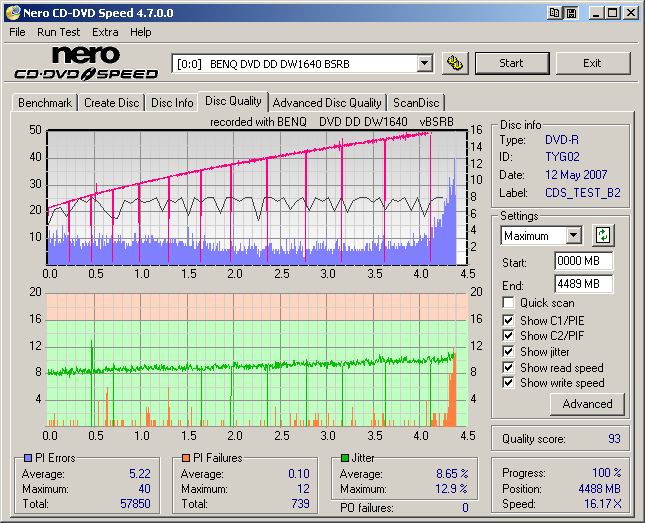Open the File menu
This screenshot has width=645, height=523.
(x=17, y=32)
